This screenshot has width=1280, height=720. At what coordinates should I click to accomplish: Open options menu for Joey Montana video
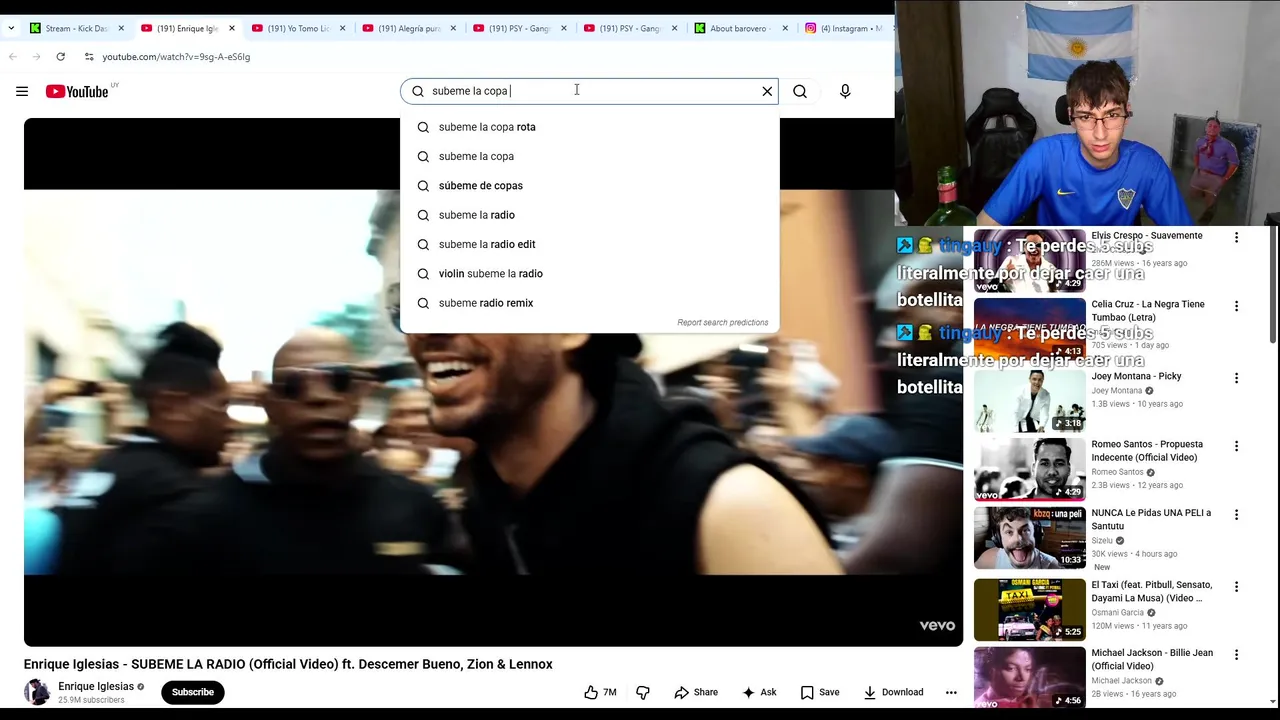pos(1236,378)
